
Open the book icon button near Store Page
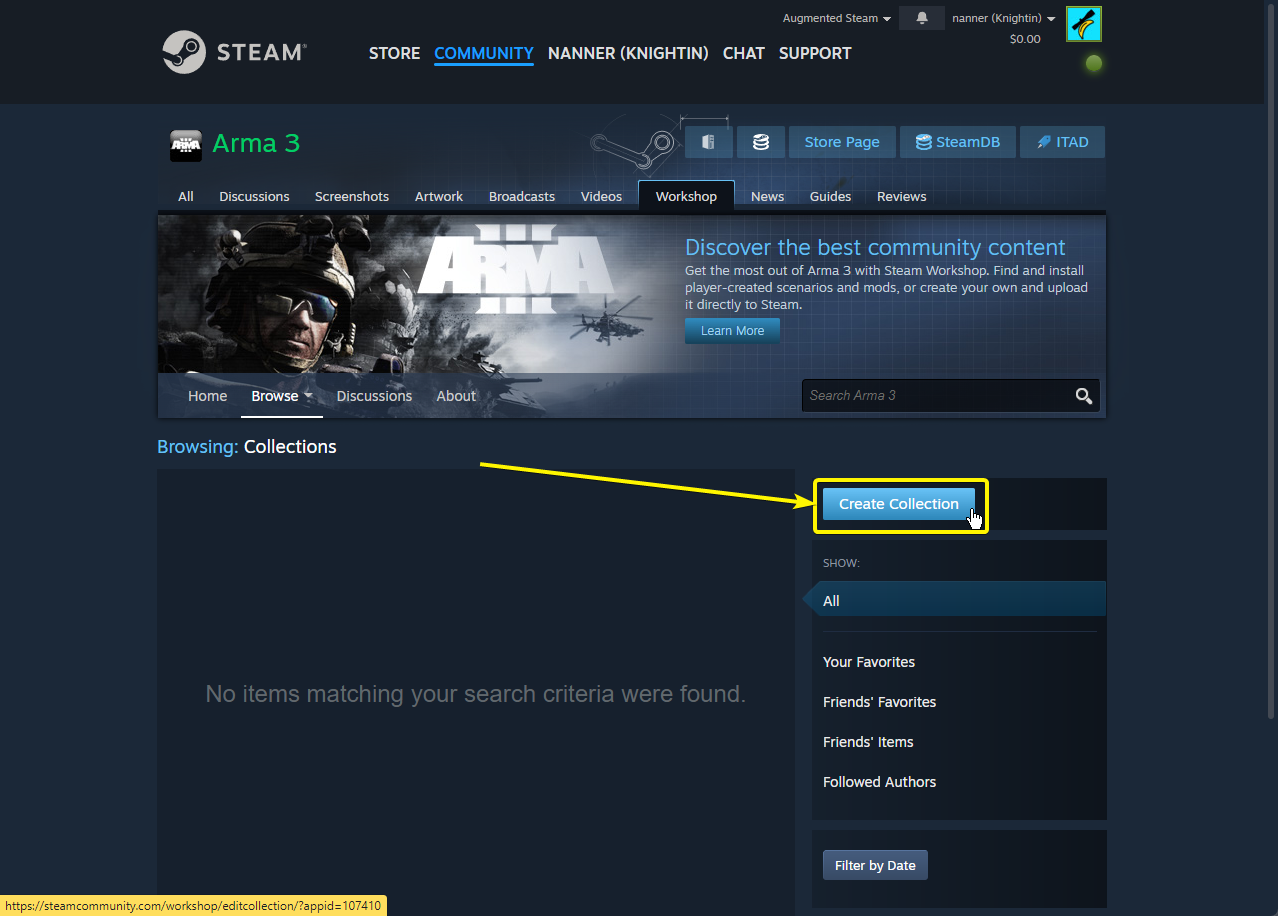pos(709,142)
